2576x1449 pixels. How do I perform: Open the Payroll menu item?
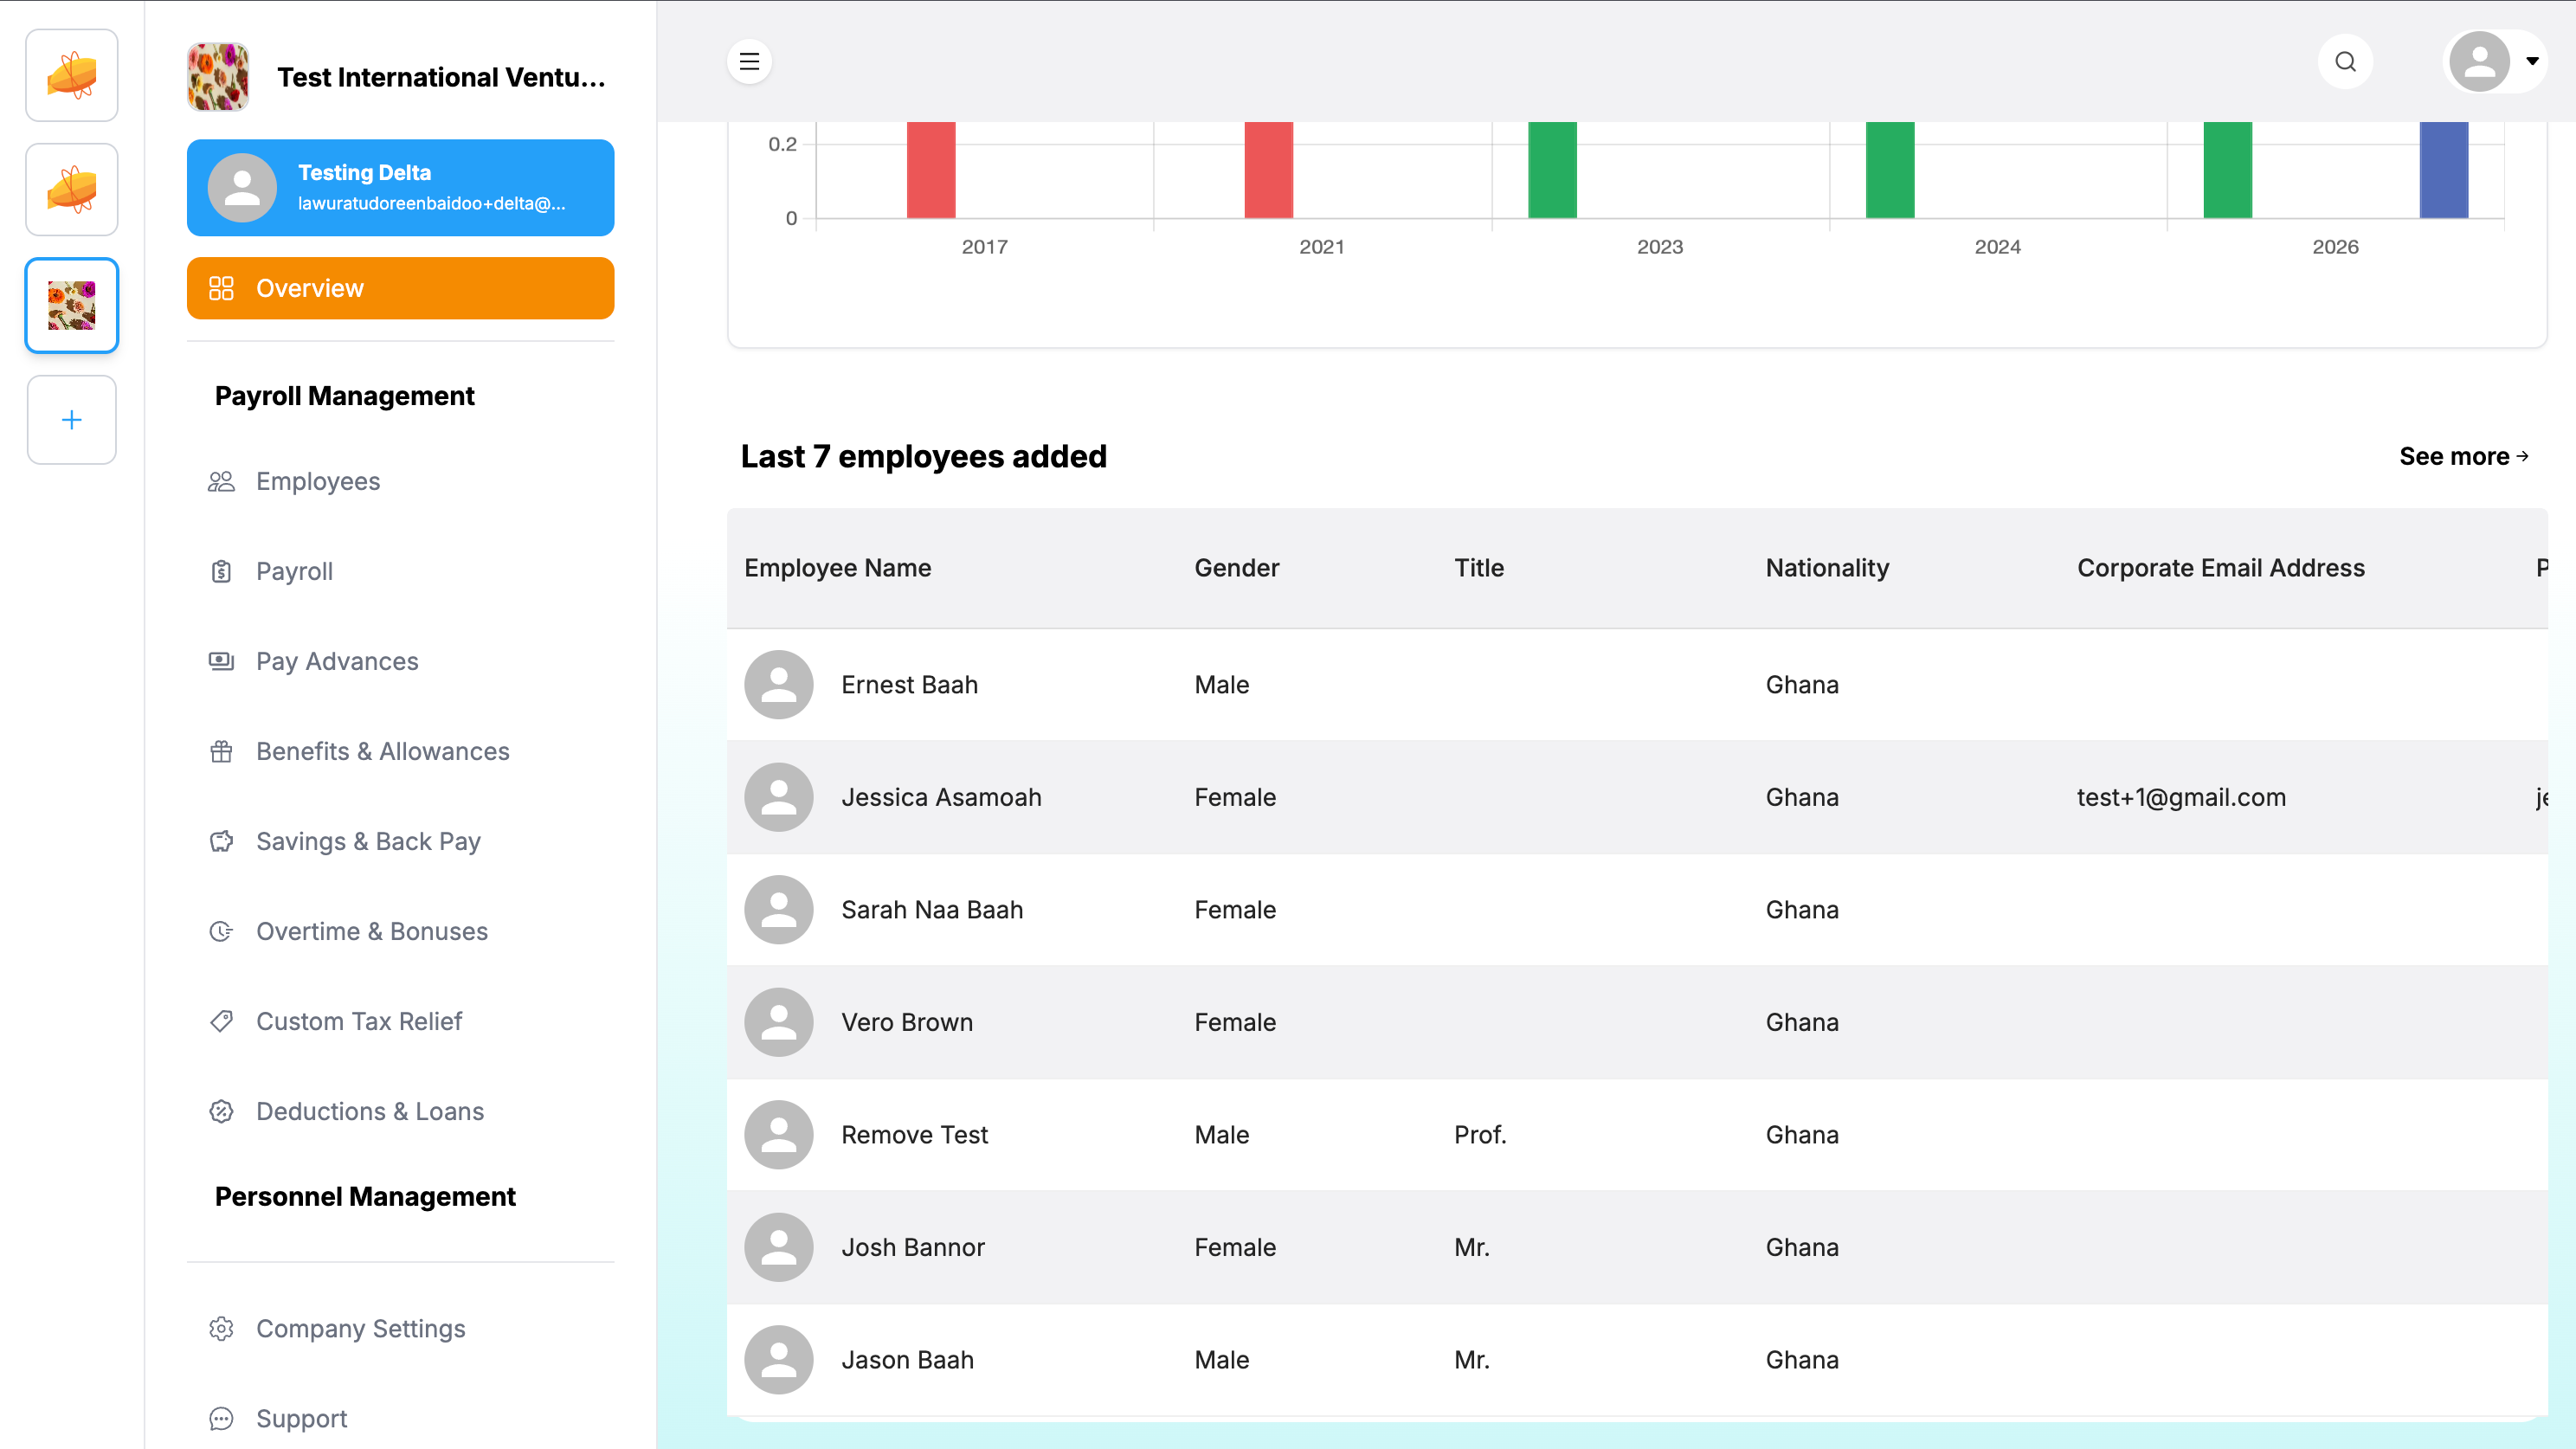[x=294, y=571]
